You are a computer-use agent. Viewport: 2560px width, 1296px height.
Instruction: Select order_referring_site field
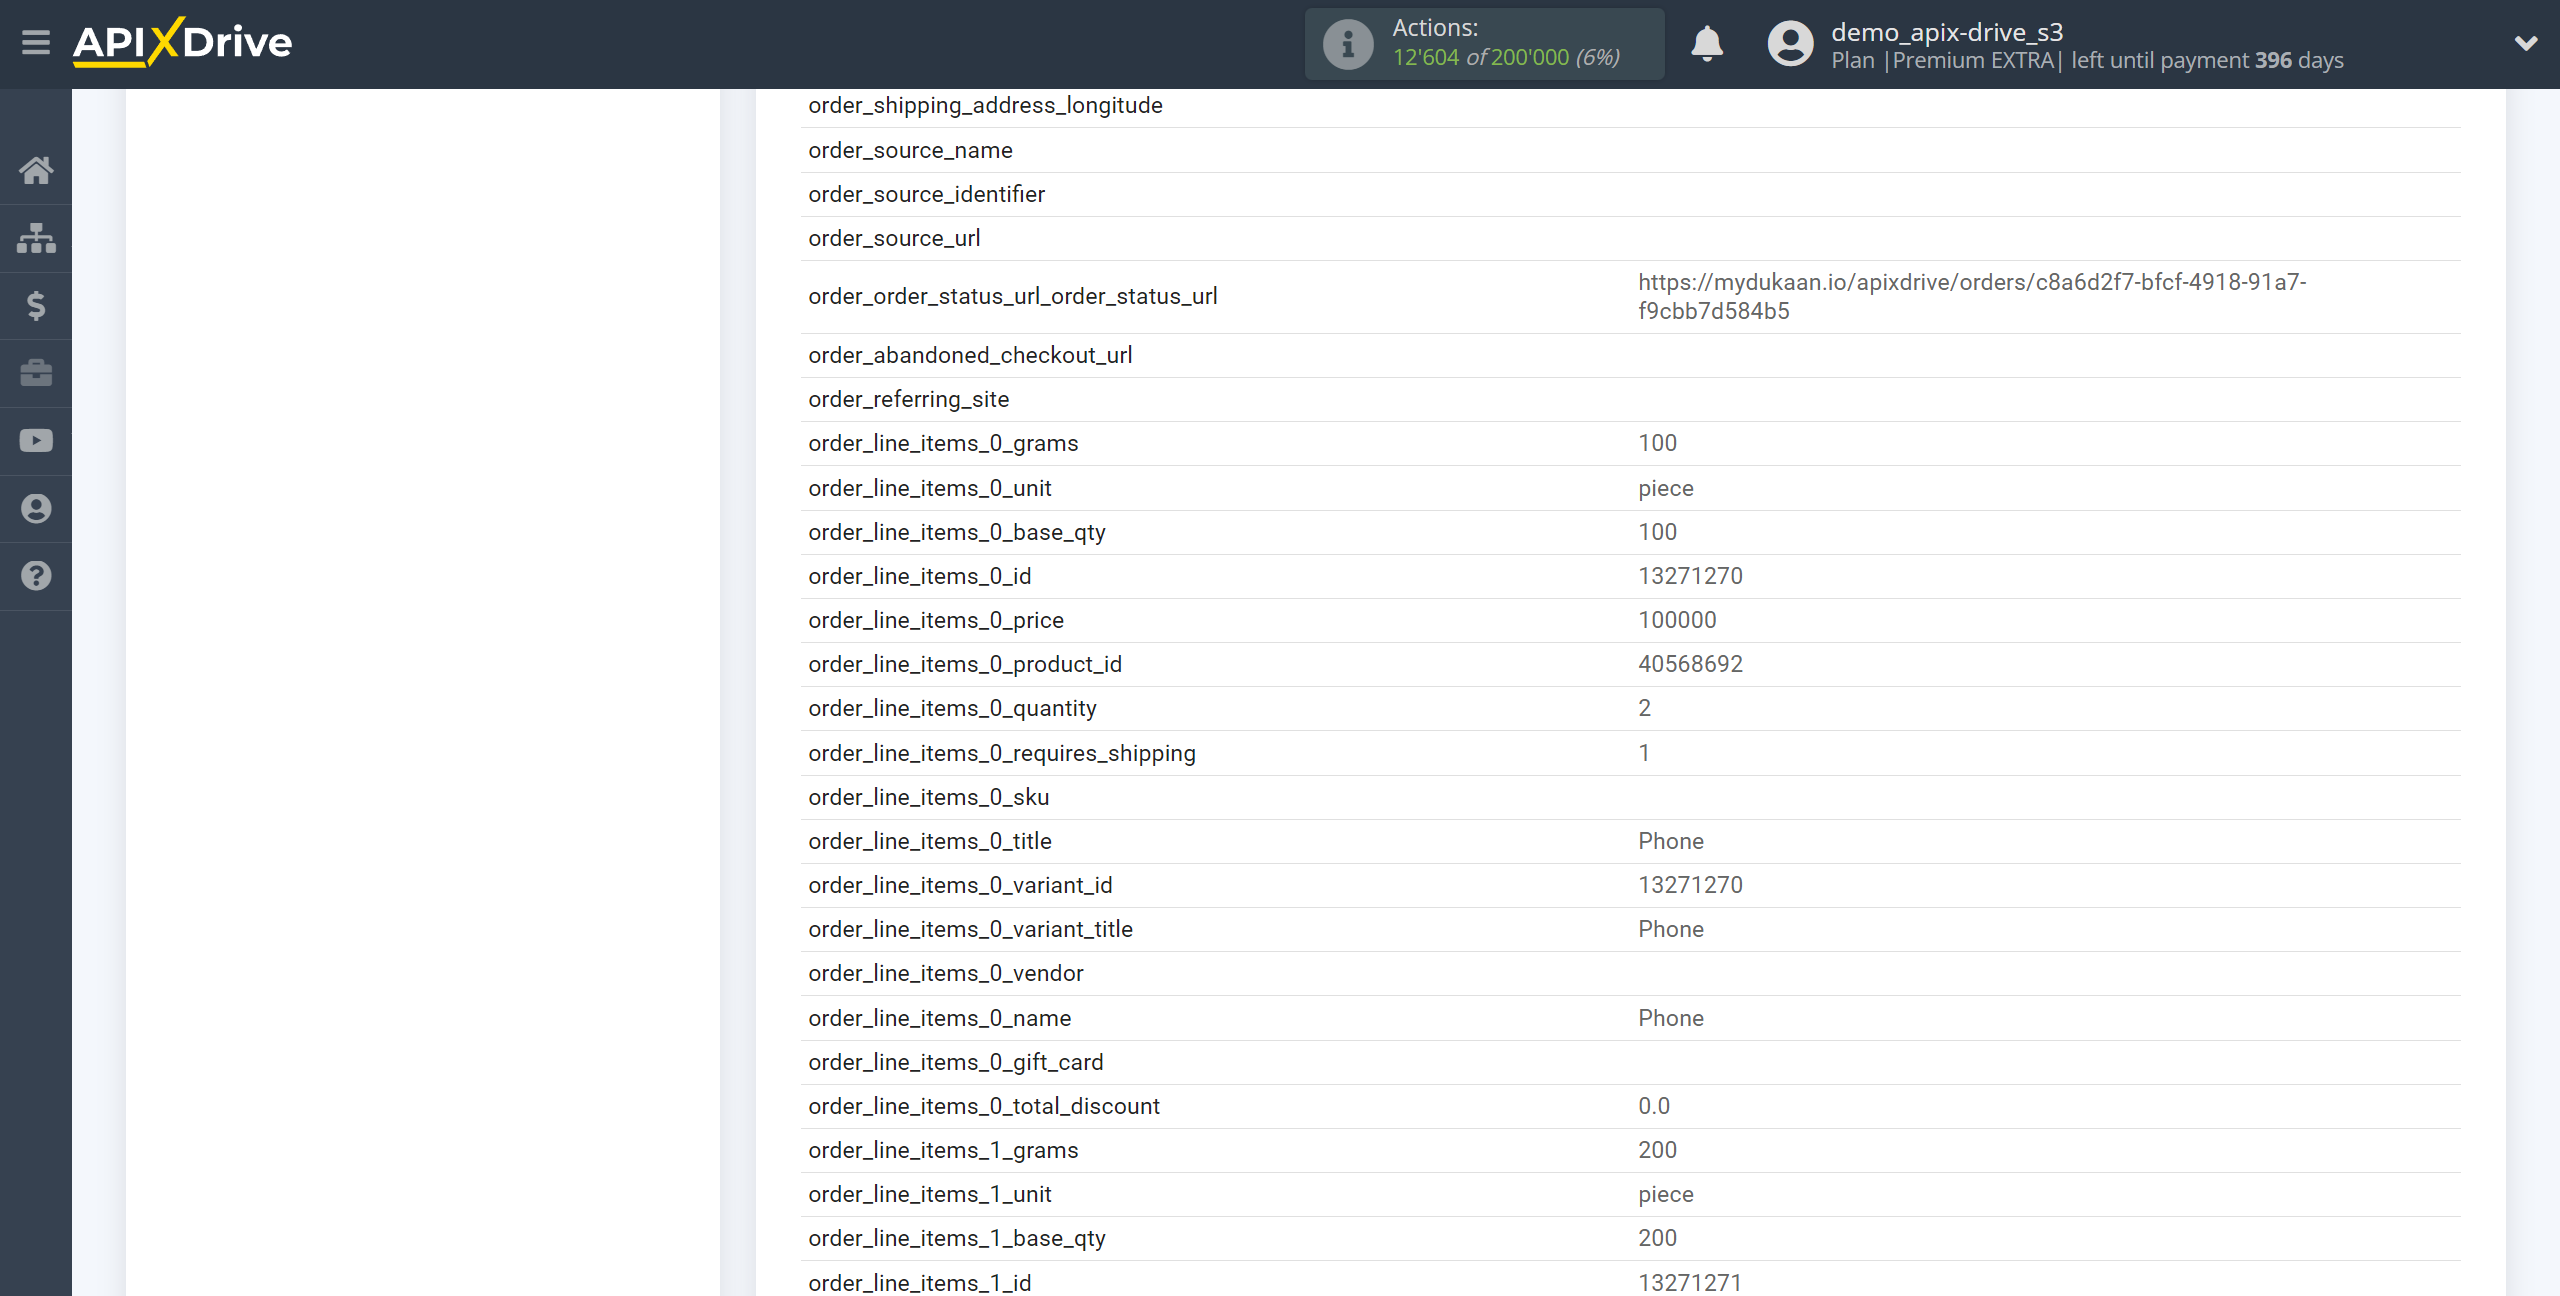pos(1630,399)
